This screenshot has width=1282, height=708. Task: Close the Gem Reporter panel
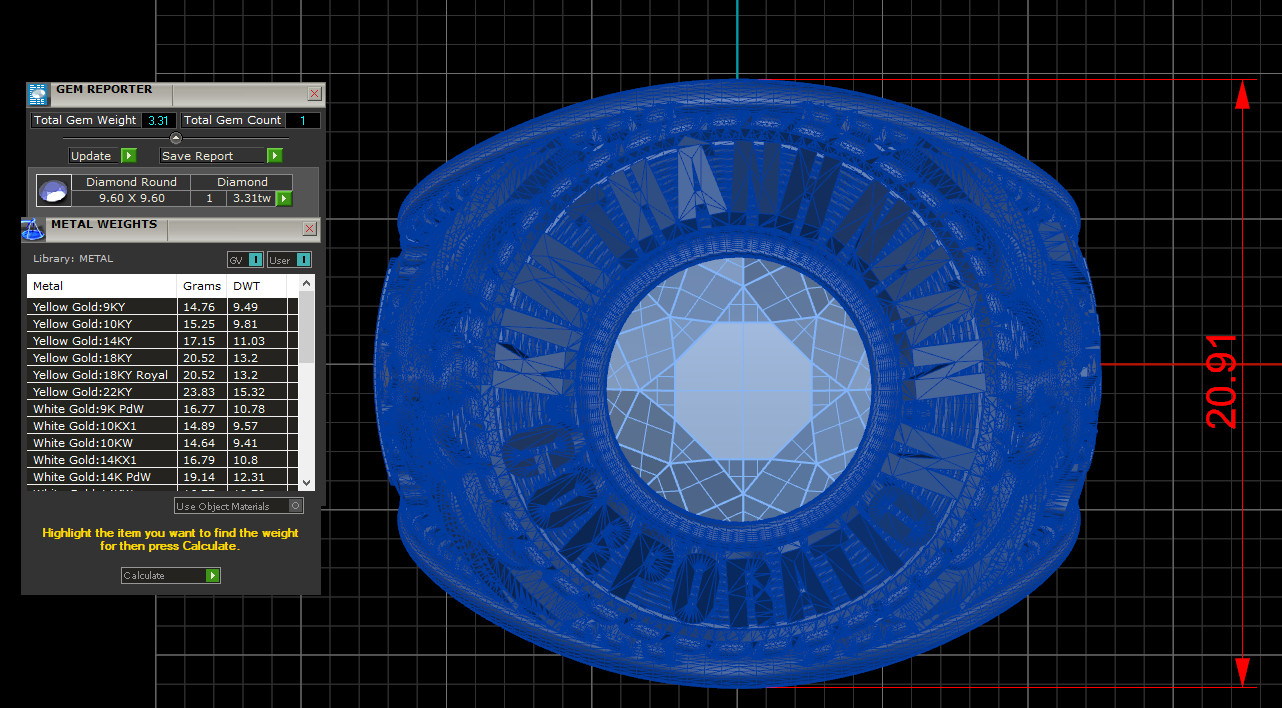tap(314, 94)
